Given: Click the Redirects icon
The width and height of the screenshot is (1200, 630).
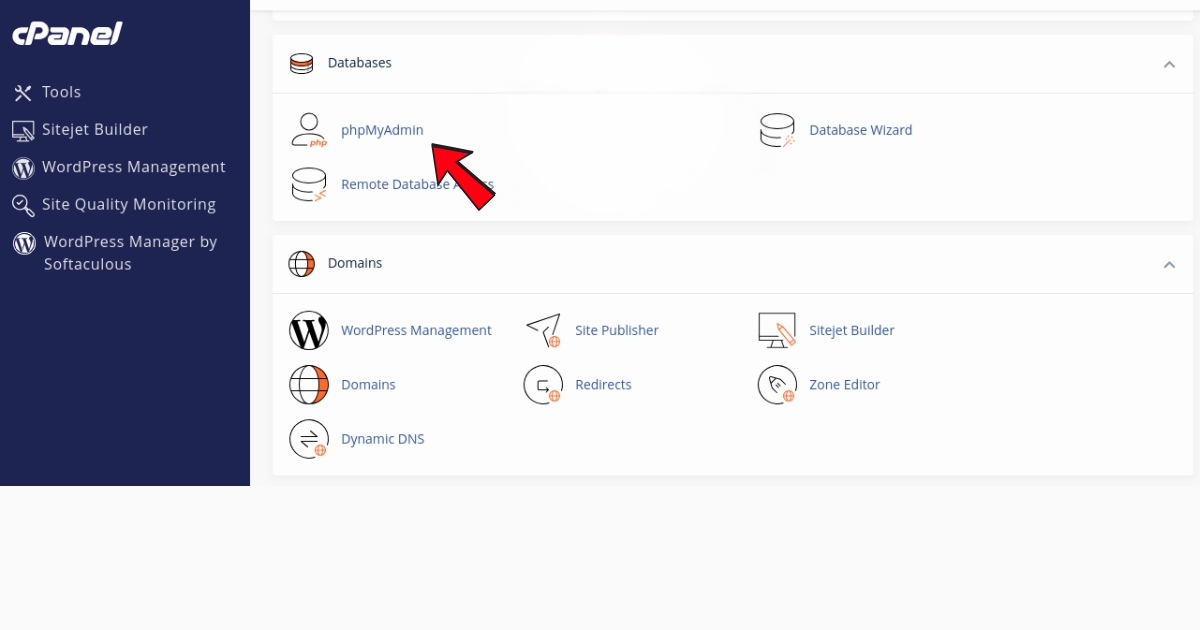Looking at the screenshot, I should 543,385.
